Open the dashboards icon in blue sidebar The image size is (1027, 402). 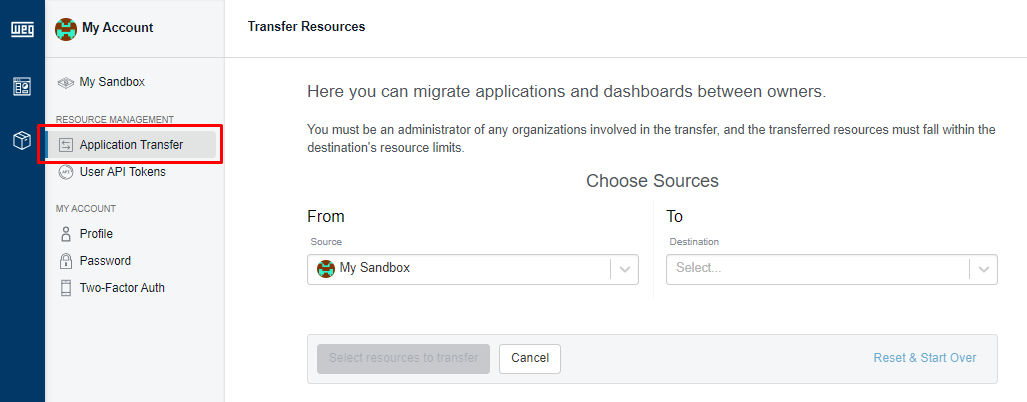pyautogui.click(x=22, y=86)
